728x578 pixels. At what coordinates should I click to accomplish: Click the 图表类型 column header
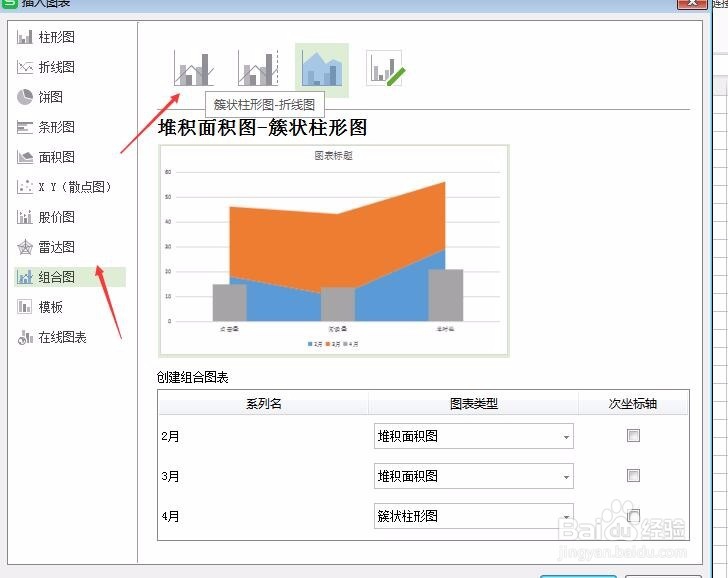point(474,403)
